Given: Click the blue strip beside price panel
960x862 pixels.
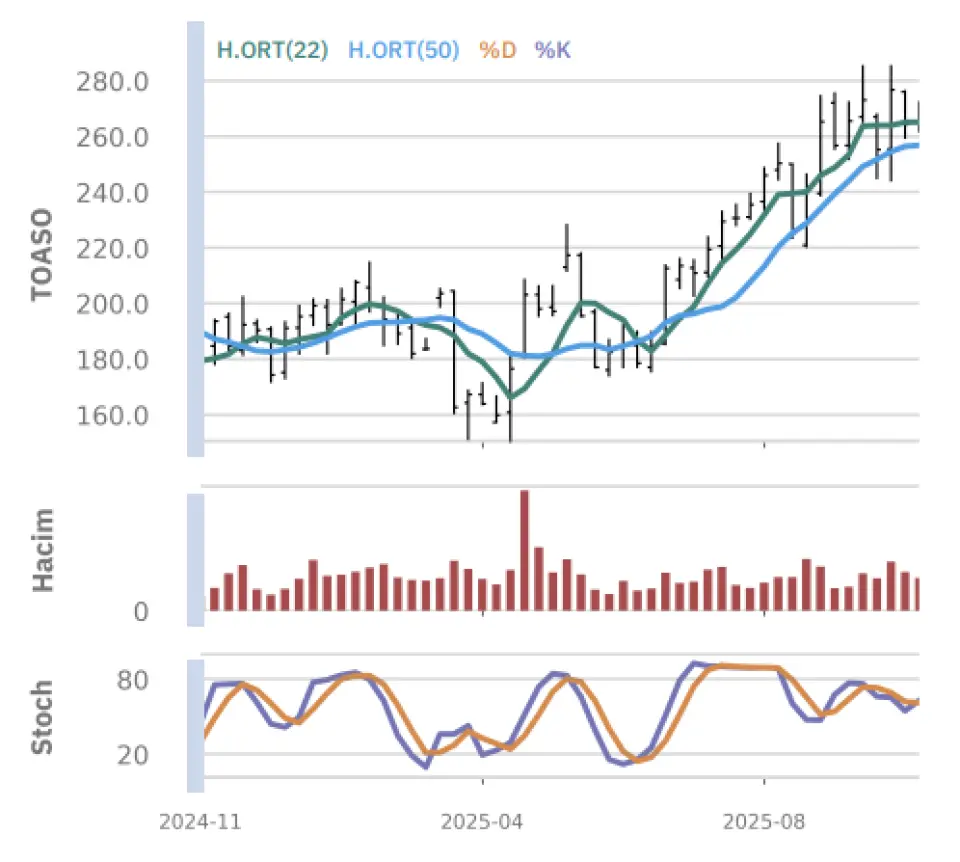Looking at the screenshot, I should [x=195, y=240].
